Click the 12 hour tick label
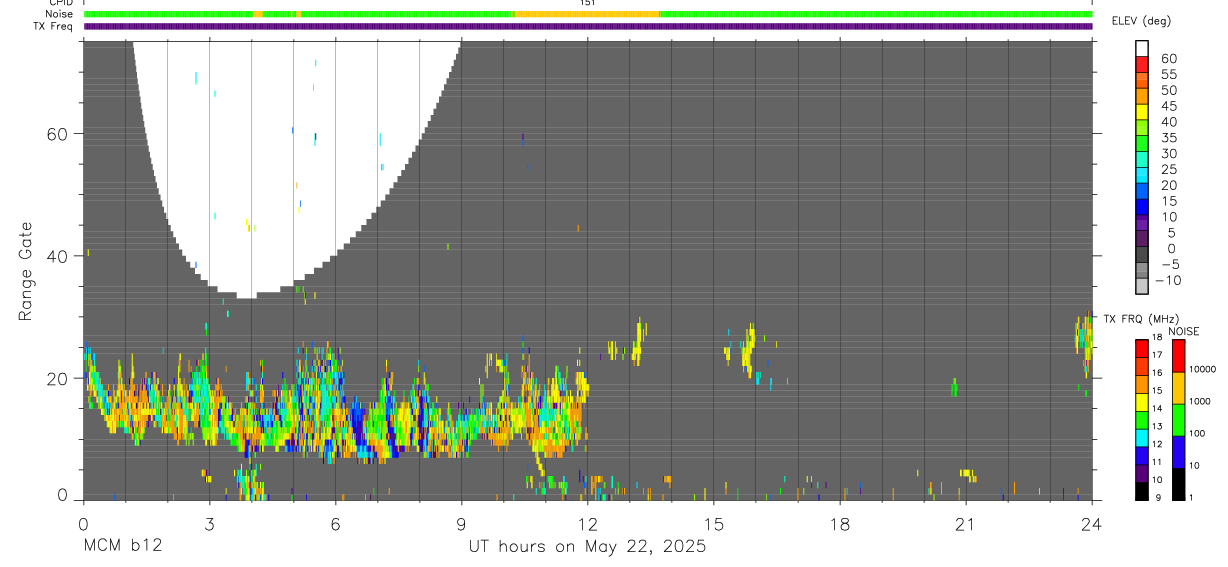Viewport: 1228px width, 567px height. [x=587, y=524]
